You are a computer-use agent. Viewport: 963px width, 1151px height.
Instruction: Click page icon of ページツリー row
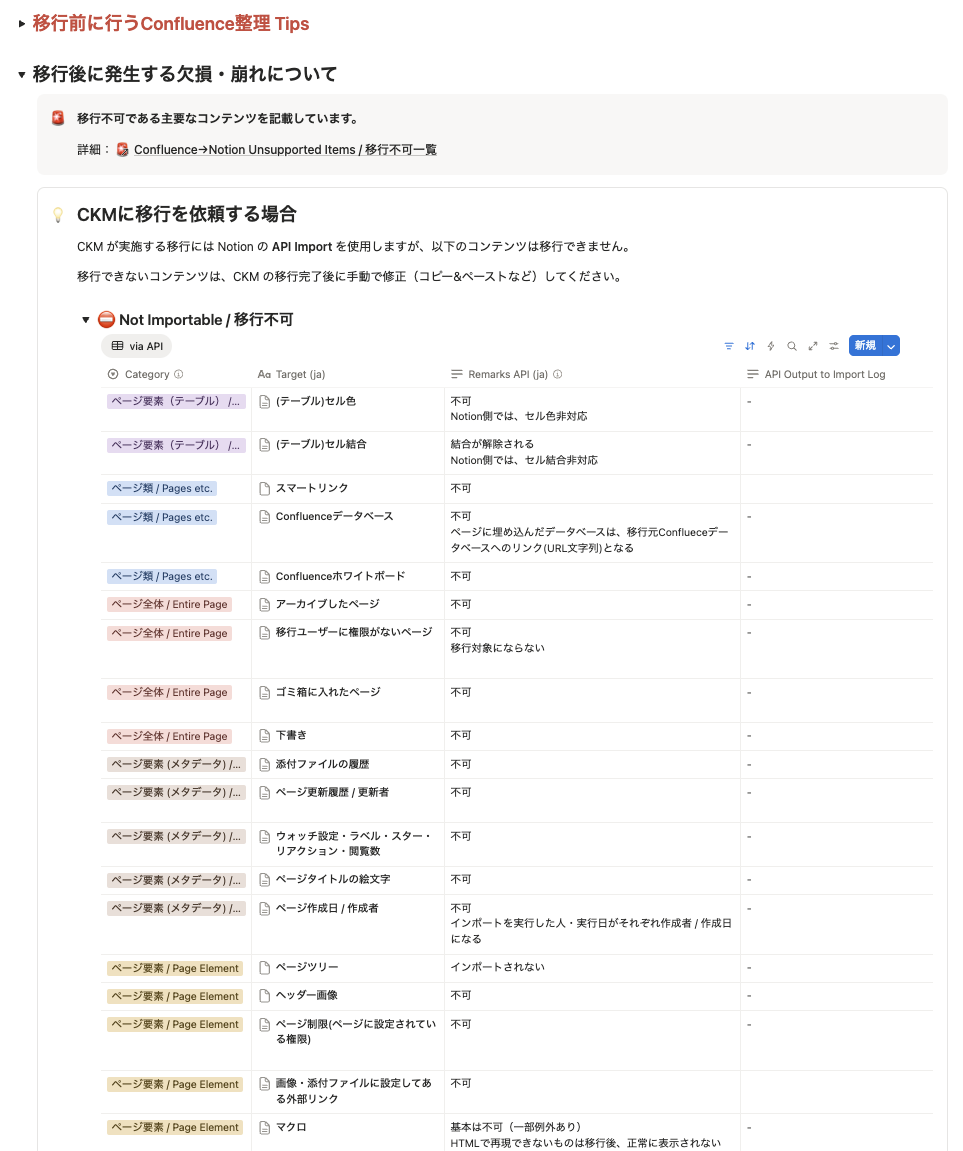pyautogui.click(x=265, y=967)
